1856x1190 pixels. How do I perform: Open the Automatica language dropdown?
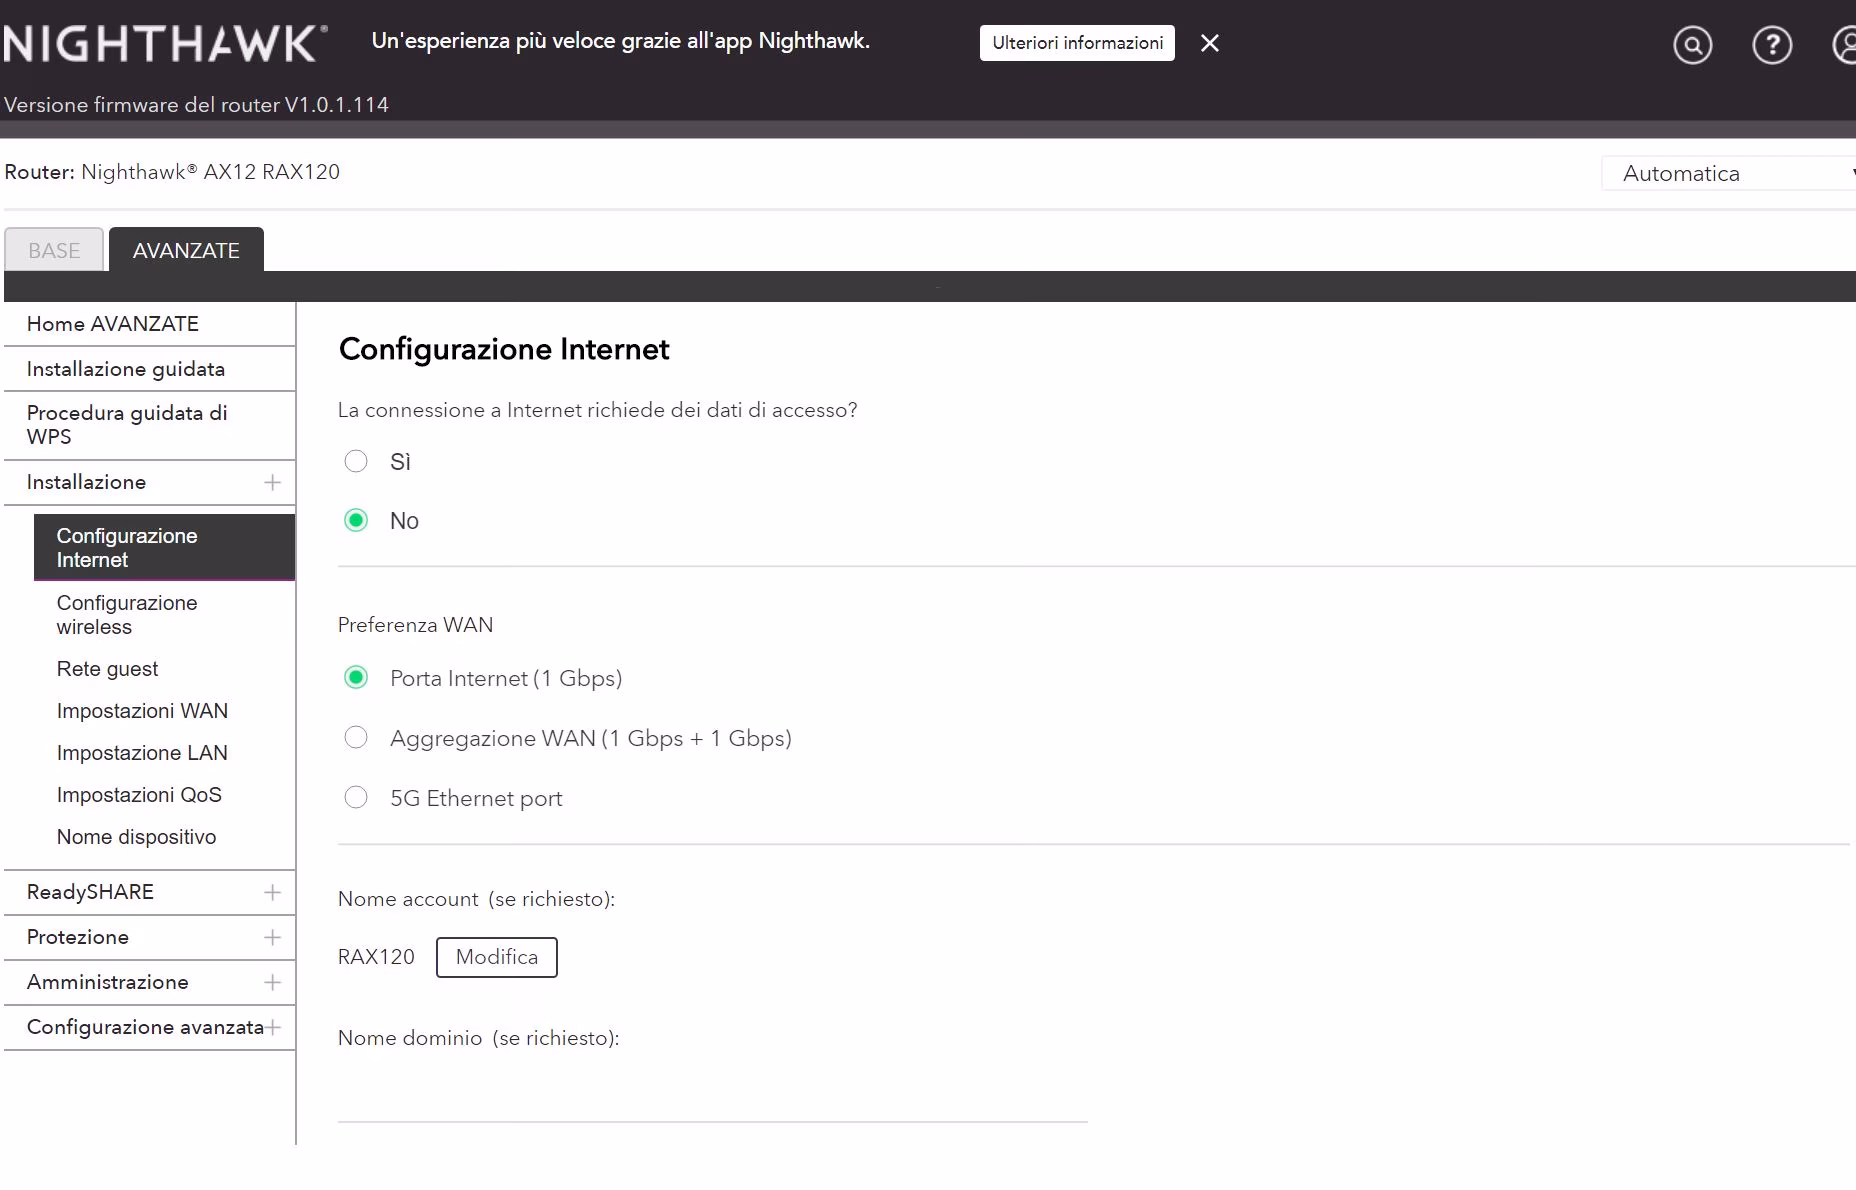pyautogui.click(x=1730, y=173)
